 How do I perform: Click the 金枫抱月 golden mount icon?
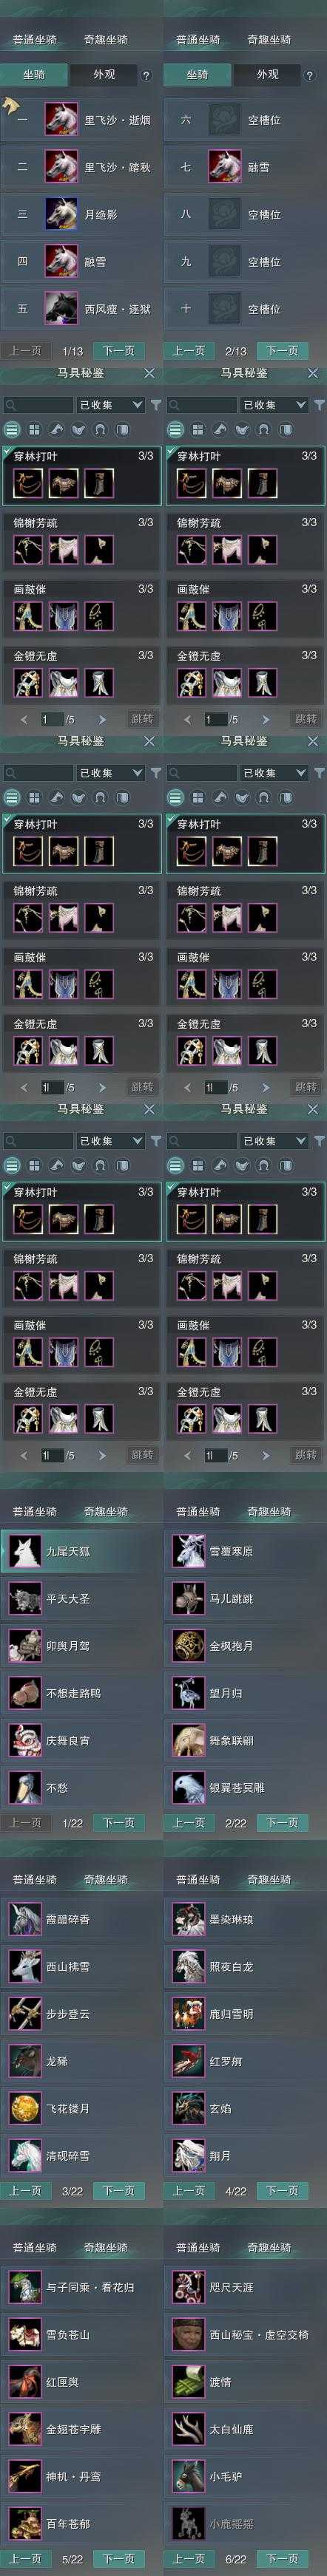coord(188,1645)
